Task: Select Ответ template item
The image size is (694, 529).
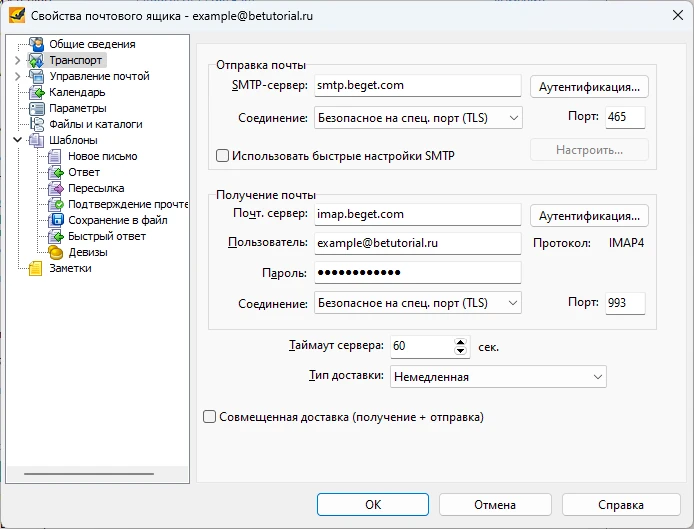Action: pyautogui.click(x=84, y=172)
